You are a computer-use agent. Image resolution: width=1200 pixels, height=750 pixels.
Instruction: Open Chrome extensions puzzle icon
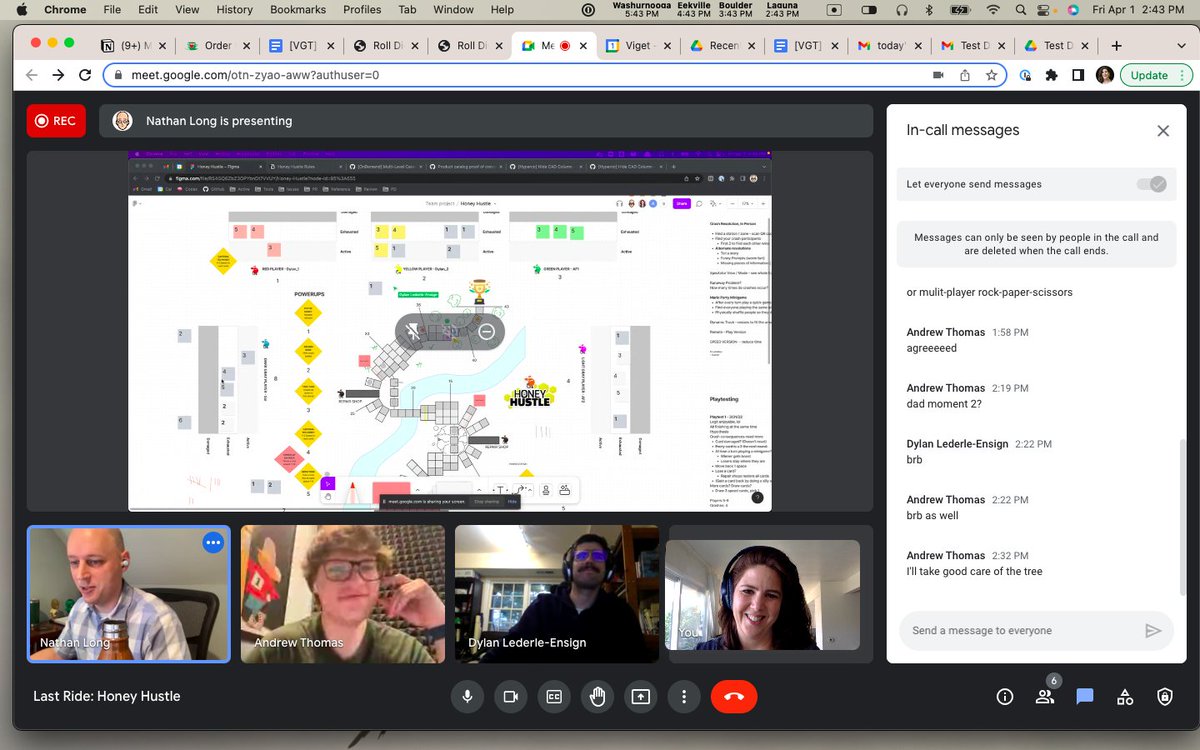tap(1051, 75)
